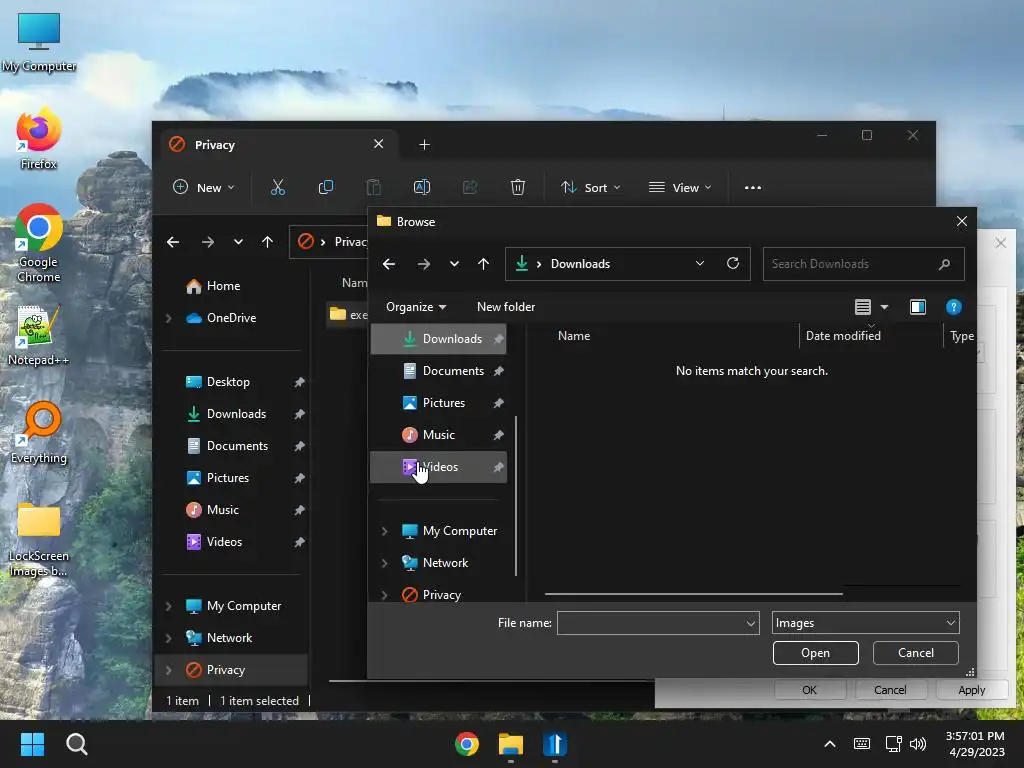Open the volume control in system tray
This screenshot has width=1024, height=768.
click(918, 744)
